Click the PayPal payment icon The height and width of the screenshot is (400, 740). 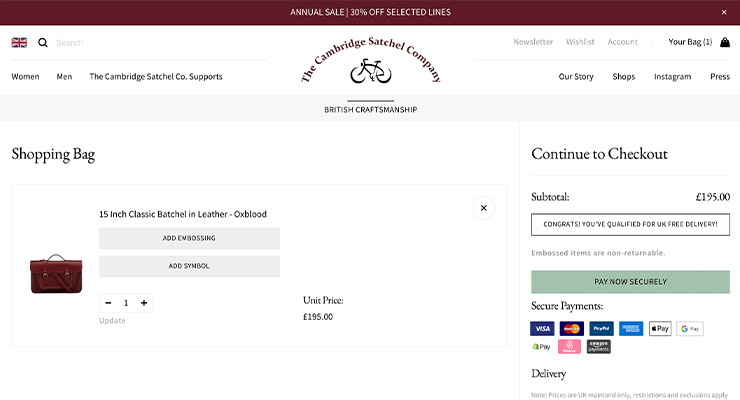tap(601, 328)
